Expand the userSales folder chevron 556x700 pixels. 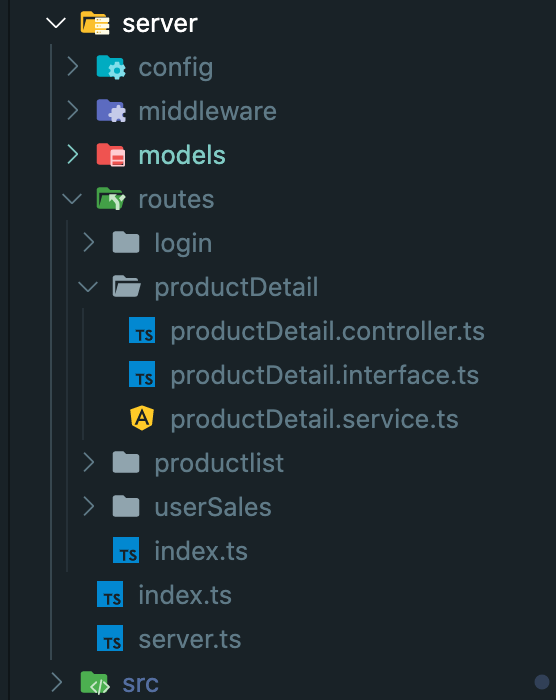click(x=89, y=507)
